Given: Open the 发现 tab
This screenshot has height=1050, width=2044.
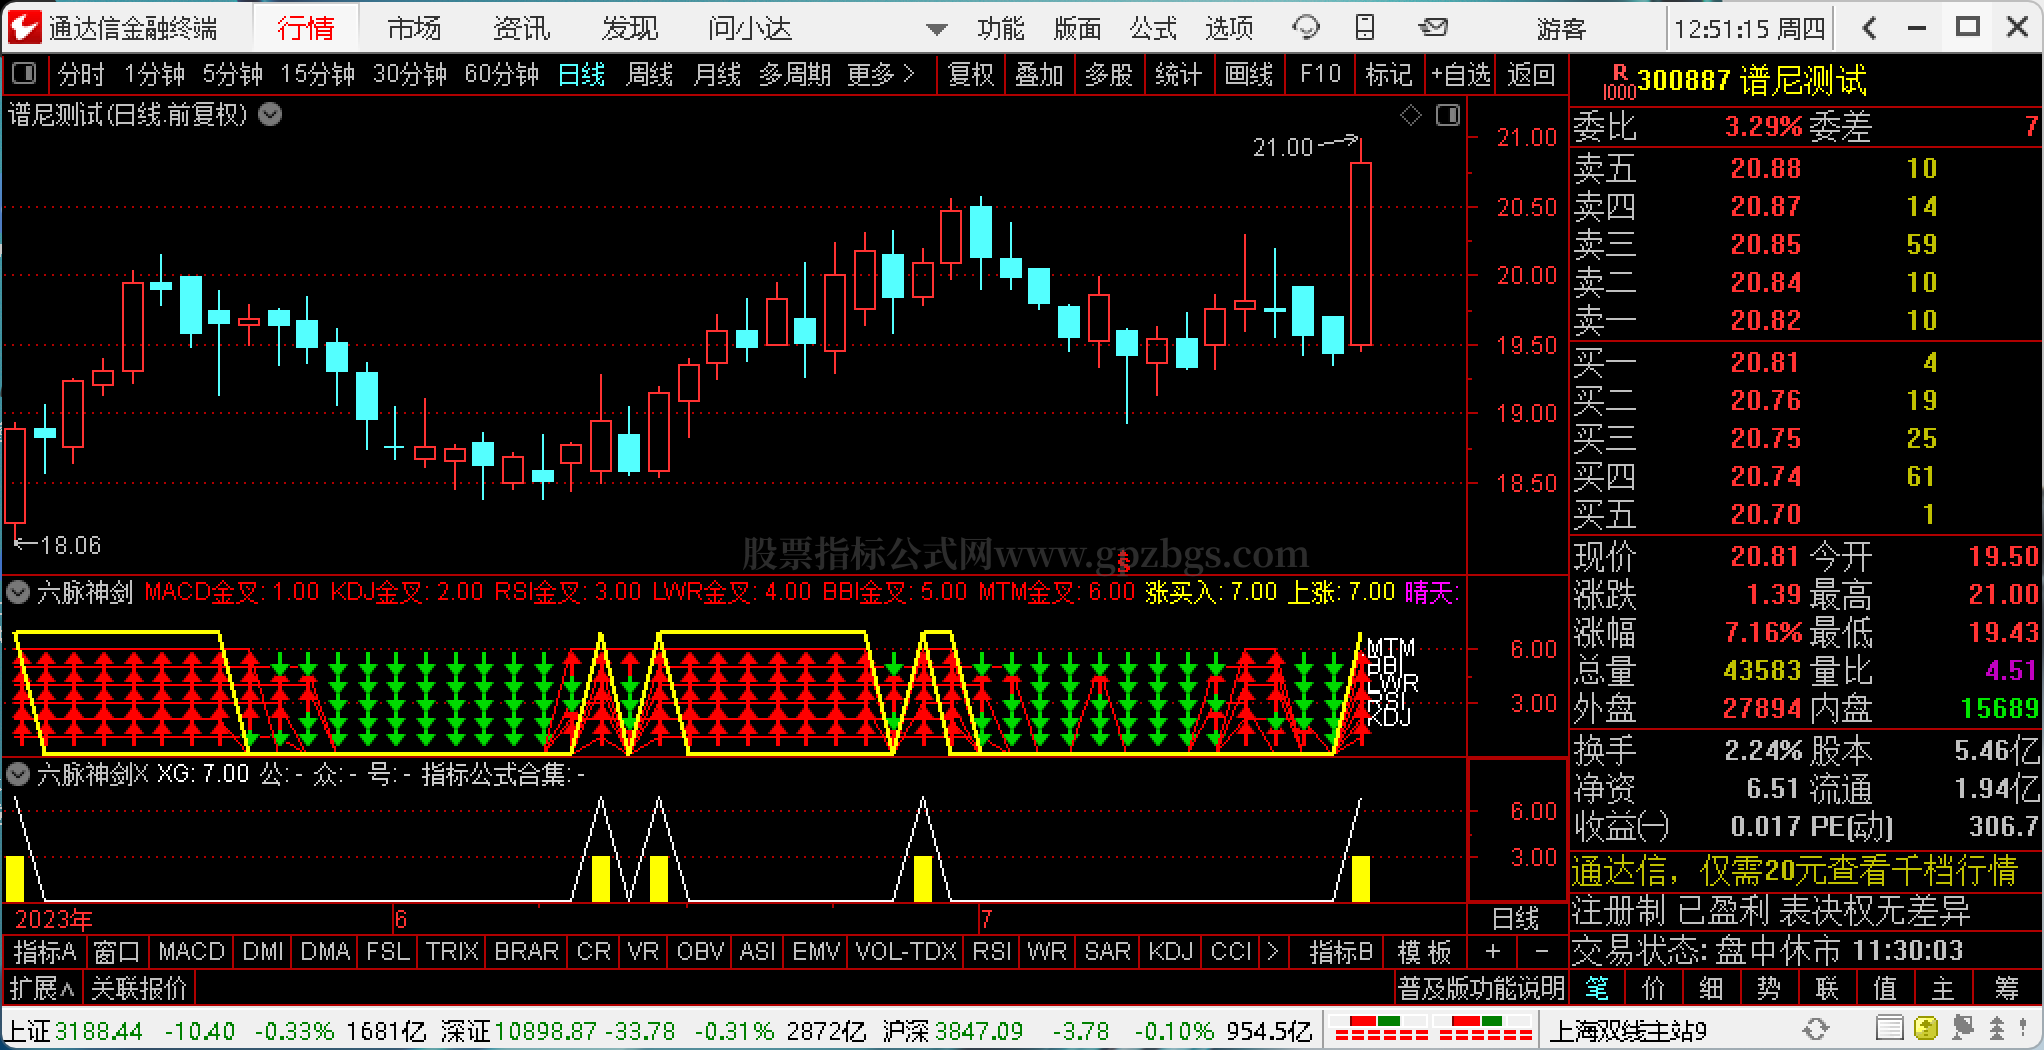Looking at the screenshot, I should click(630, 28).
